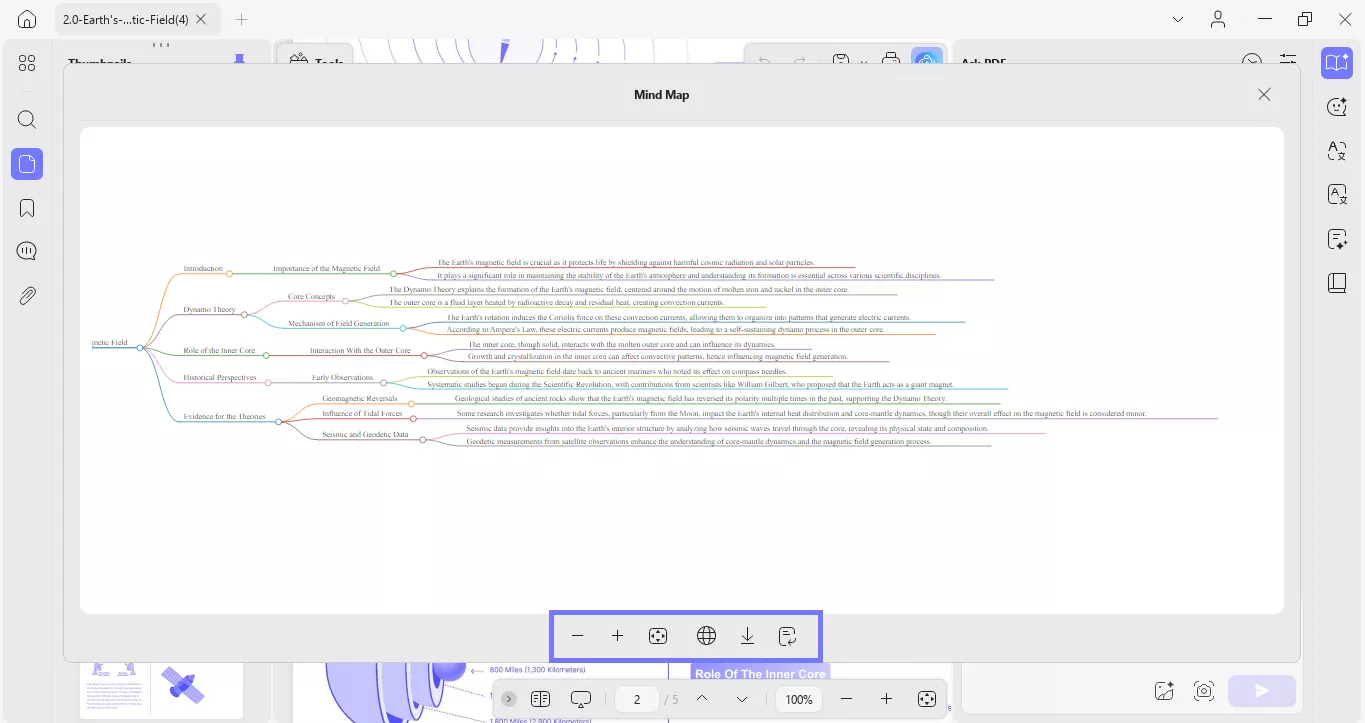
Task: Collapse the Historical Perspectives branch node
Action: [x=268, y=383]
